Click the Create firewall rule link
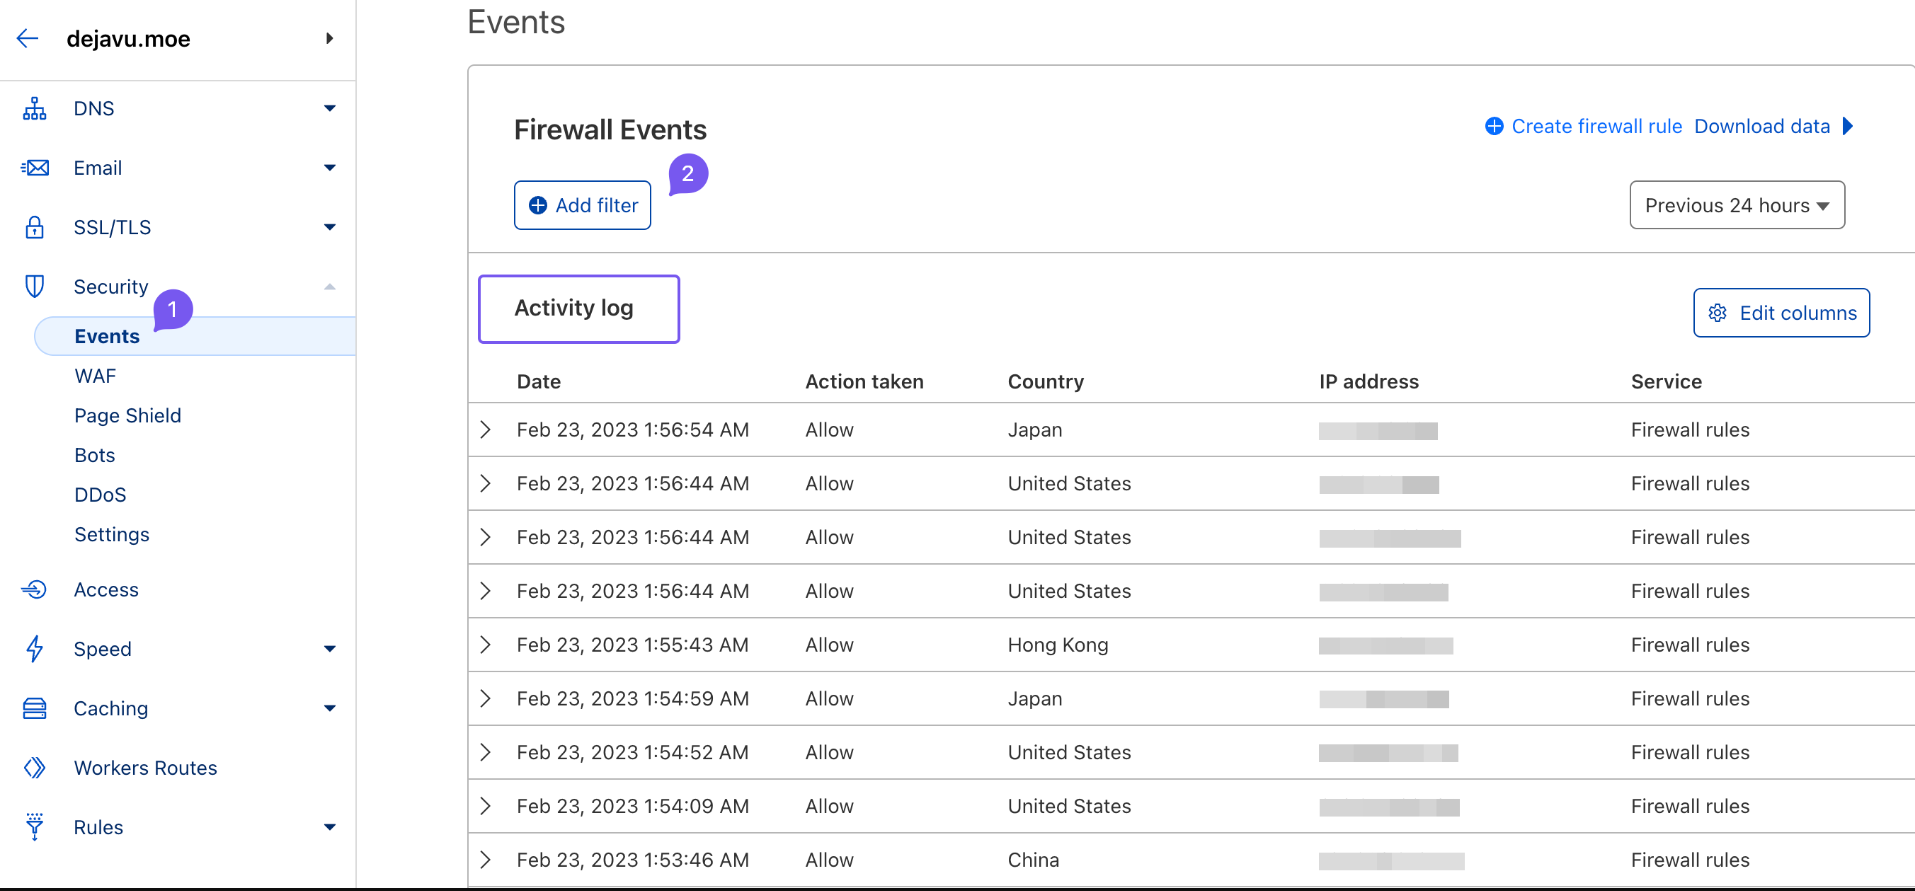 pos(1584,126)
